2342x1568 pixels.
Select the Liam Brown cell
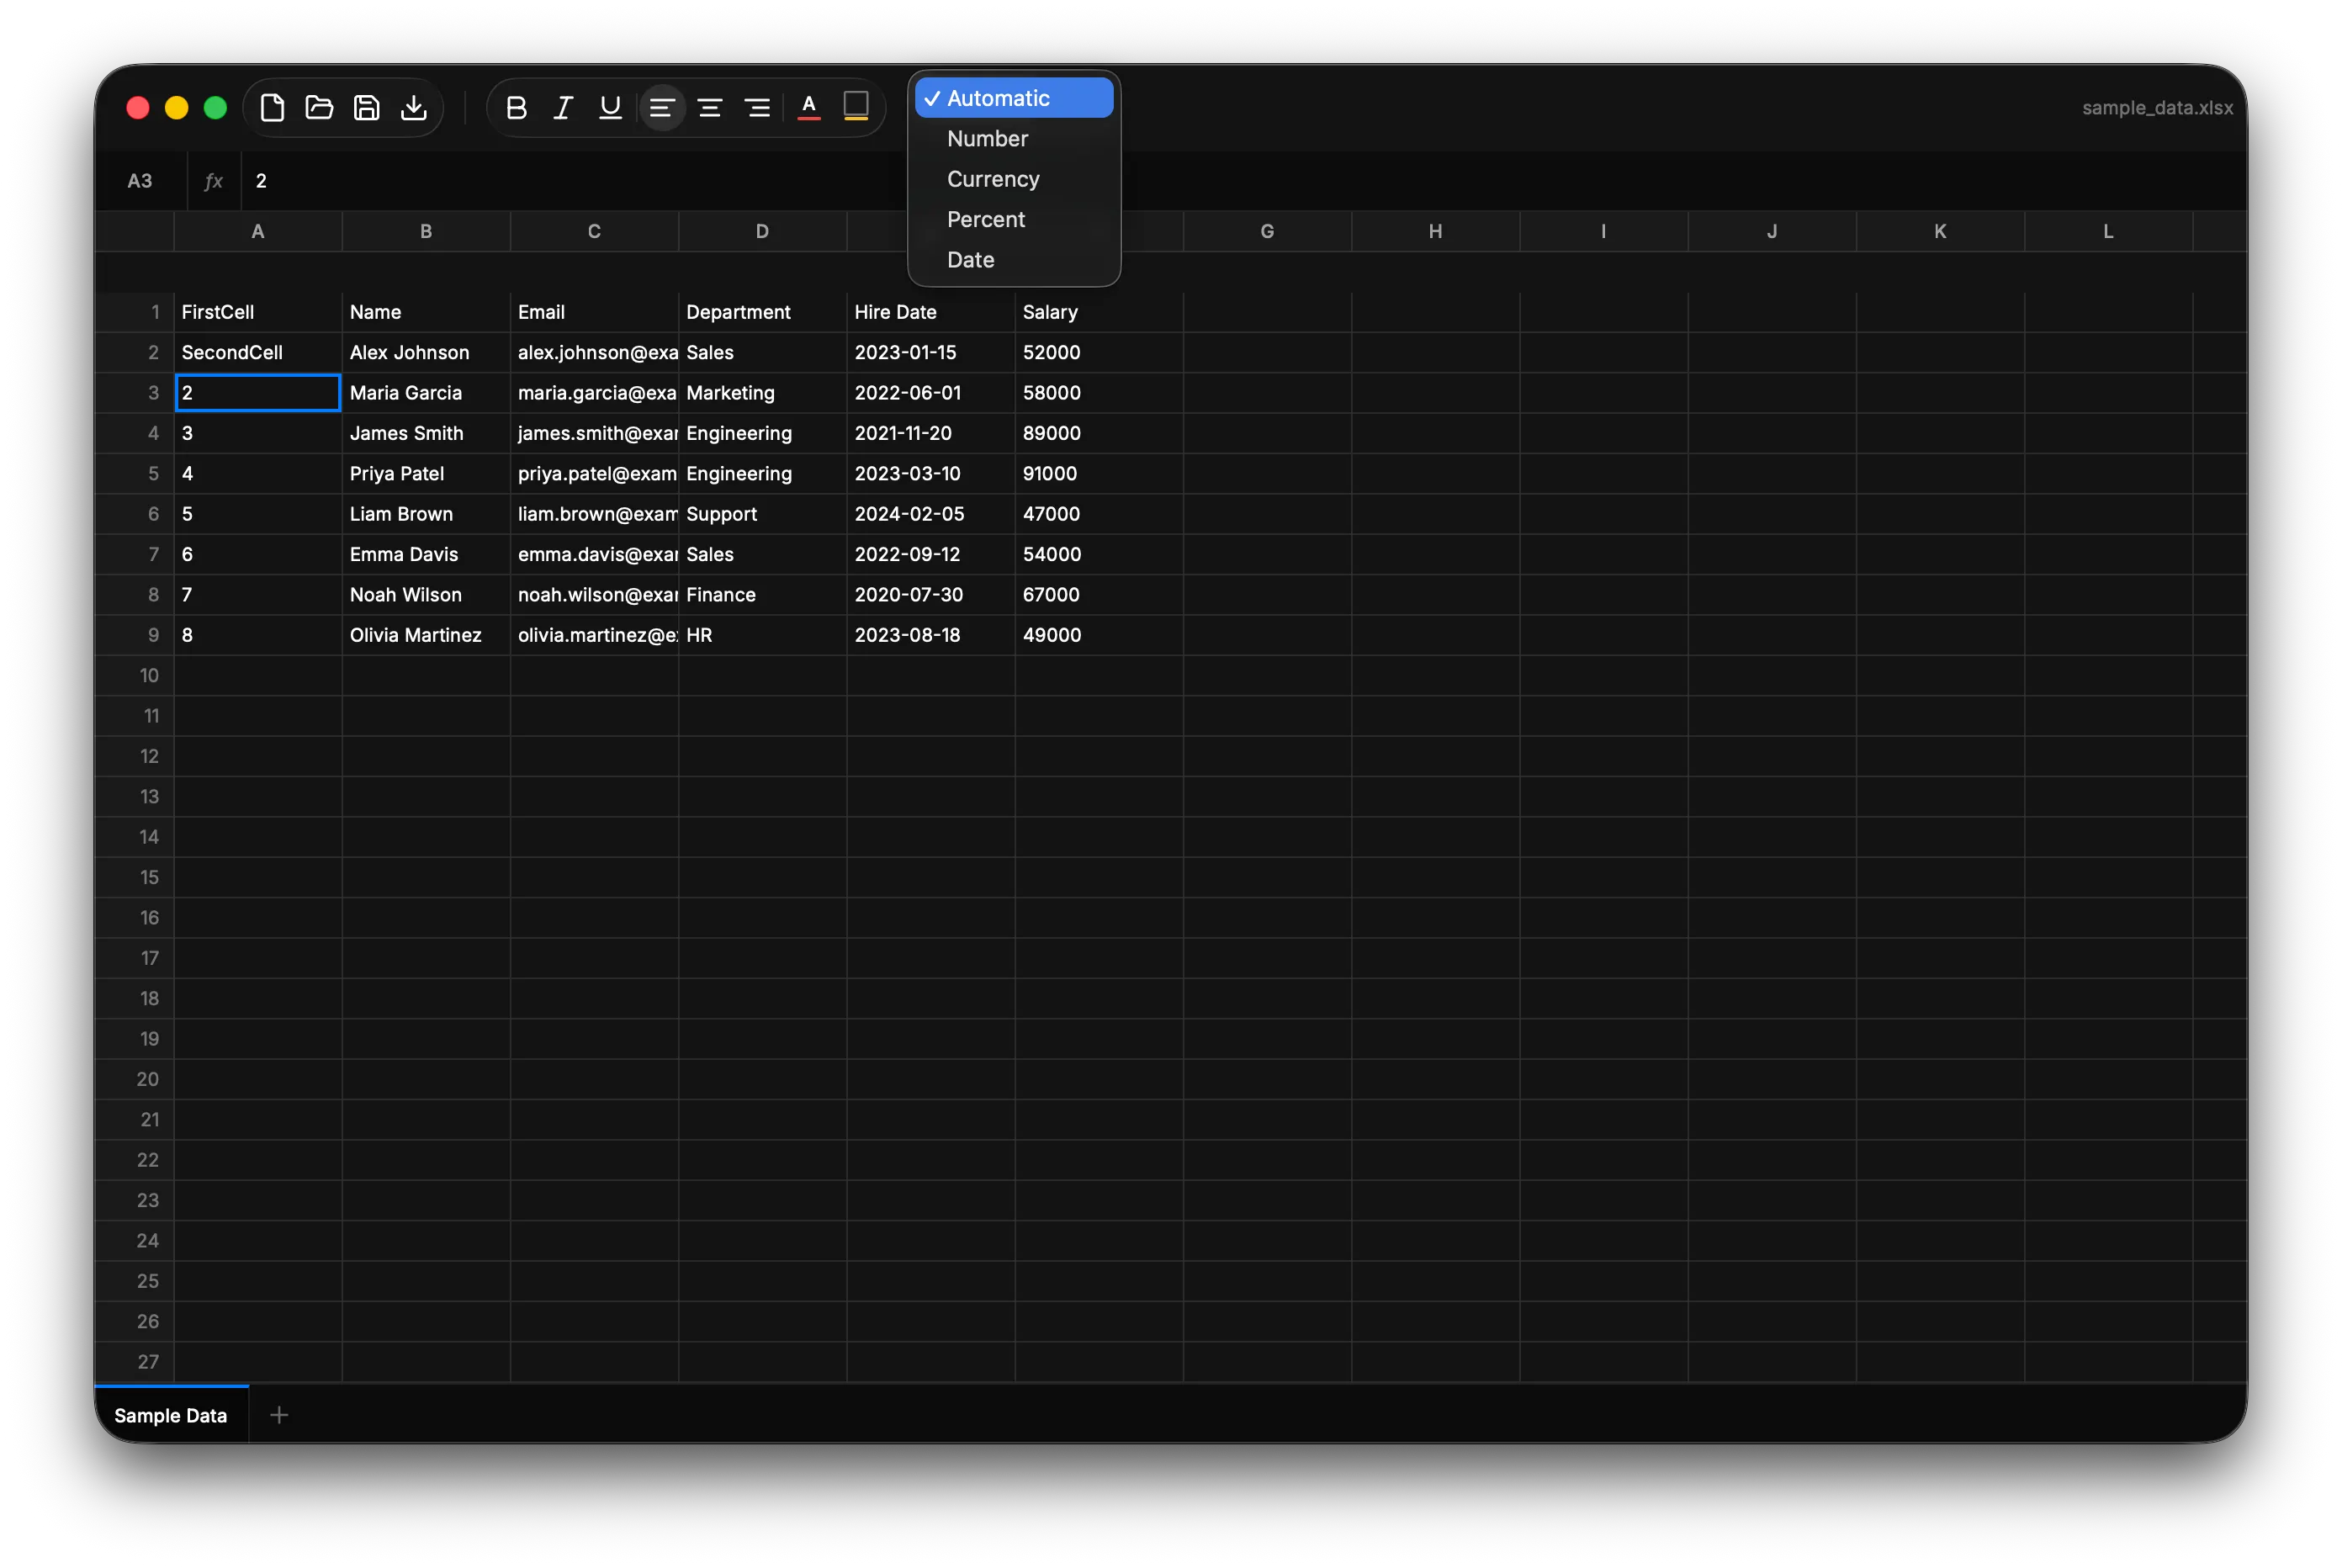pos(426,514)
